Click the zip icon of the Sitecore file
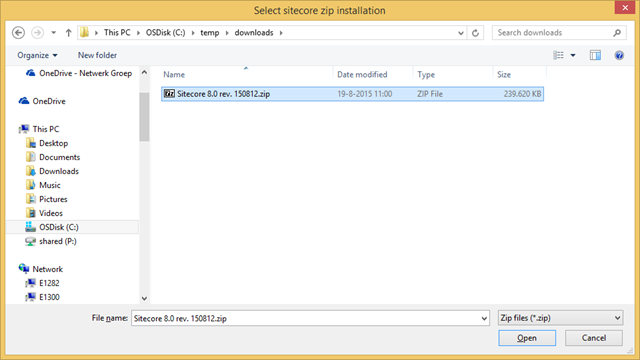This screenshot has height=360, width=640. pyautogui.click(x=169, y=93)
